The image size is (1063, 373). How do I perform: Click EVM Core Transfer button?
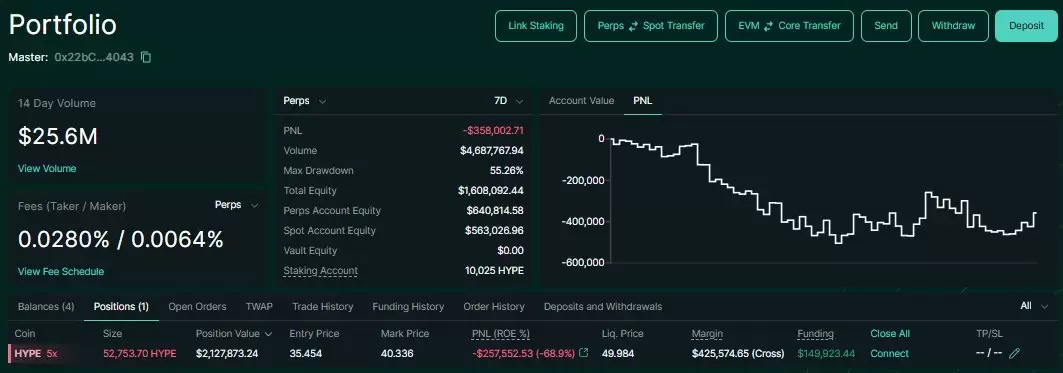click(x=790, y=26)
